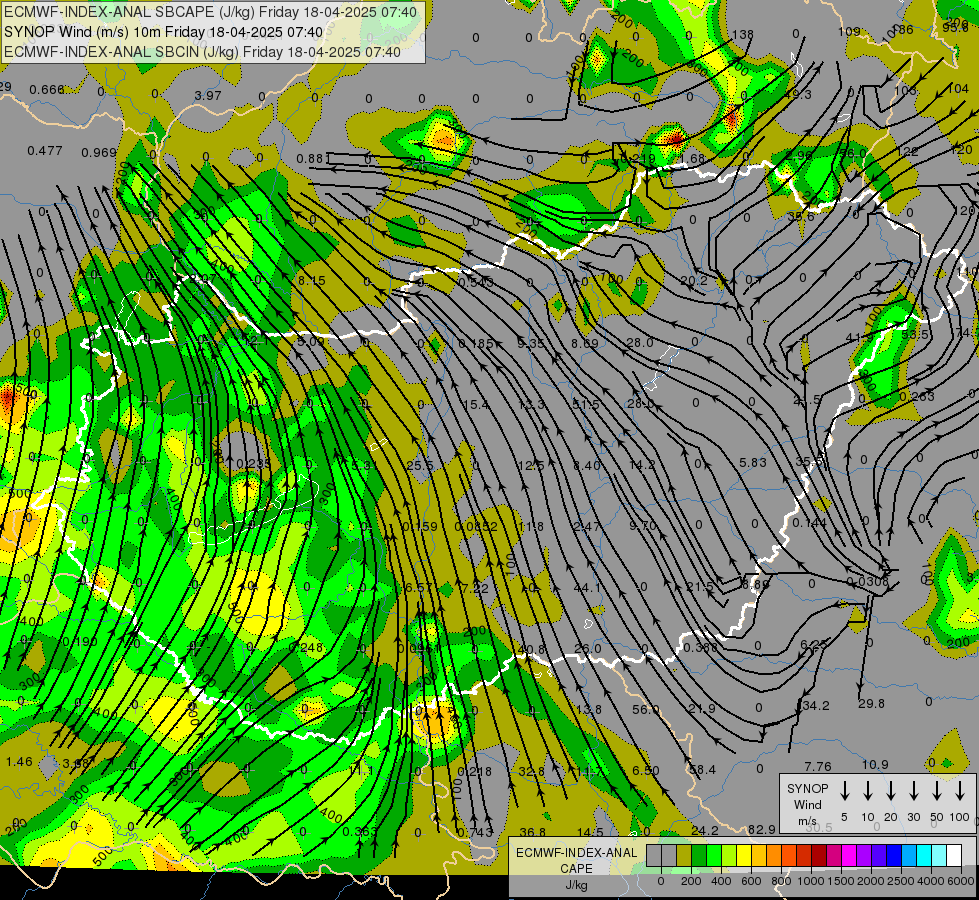The width and height of the screenshot is (979, 900).
Task: Click the map value 7.76
Action: pyautogui.click(x=818, y=766)
